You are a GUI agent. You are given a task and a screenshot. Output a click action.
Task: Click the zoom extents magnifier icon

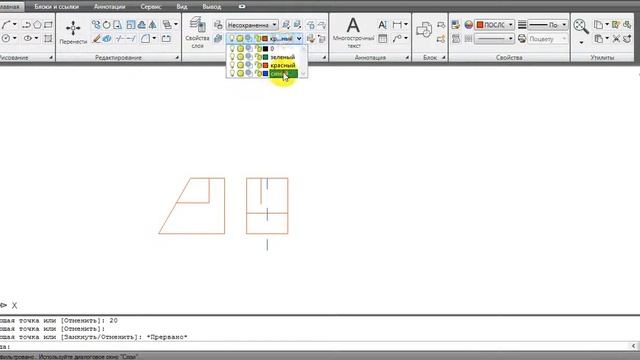pos(581,27)
